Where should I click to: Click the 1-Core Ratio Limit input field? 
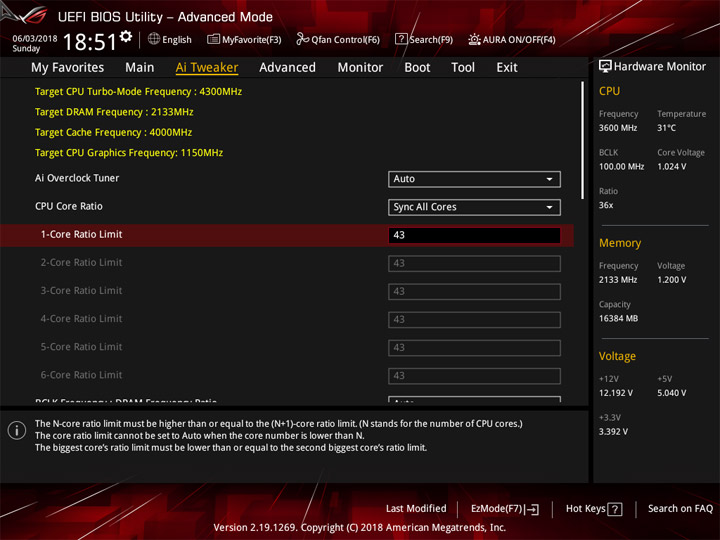(x=474, y=235)
